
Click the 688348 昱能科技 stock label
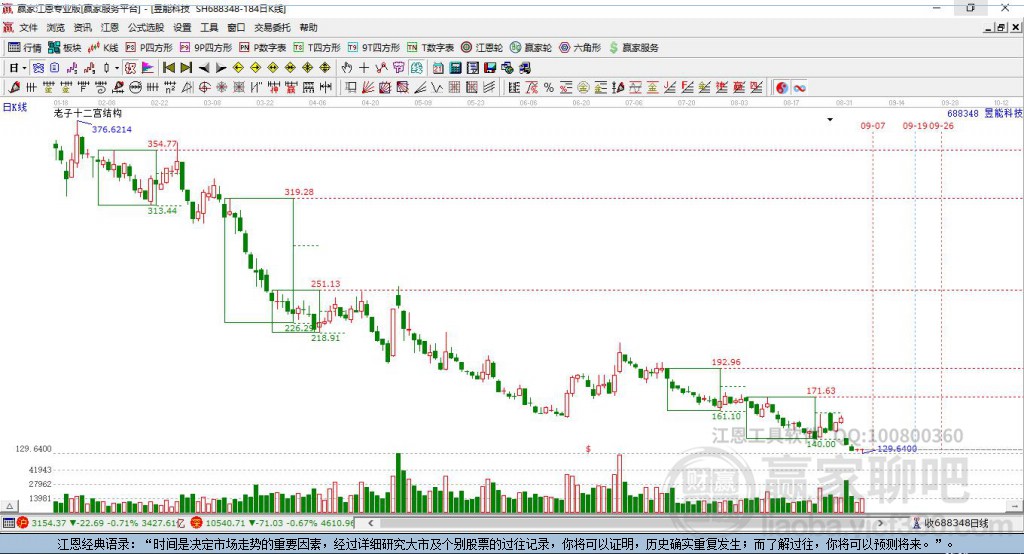985,113
